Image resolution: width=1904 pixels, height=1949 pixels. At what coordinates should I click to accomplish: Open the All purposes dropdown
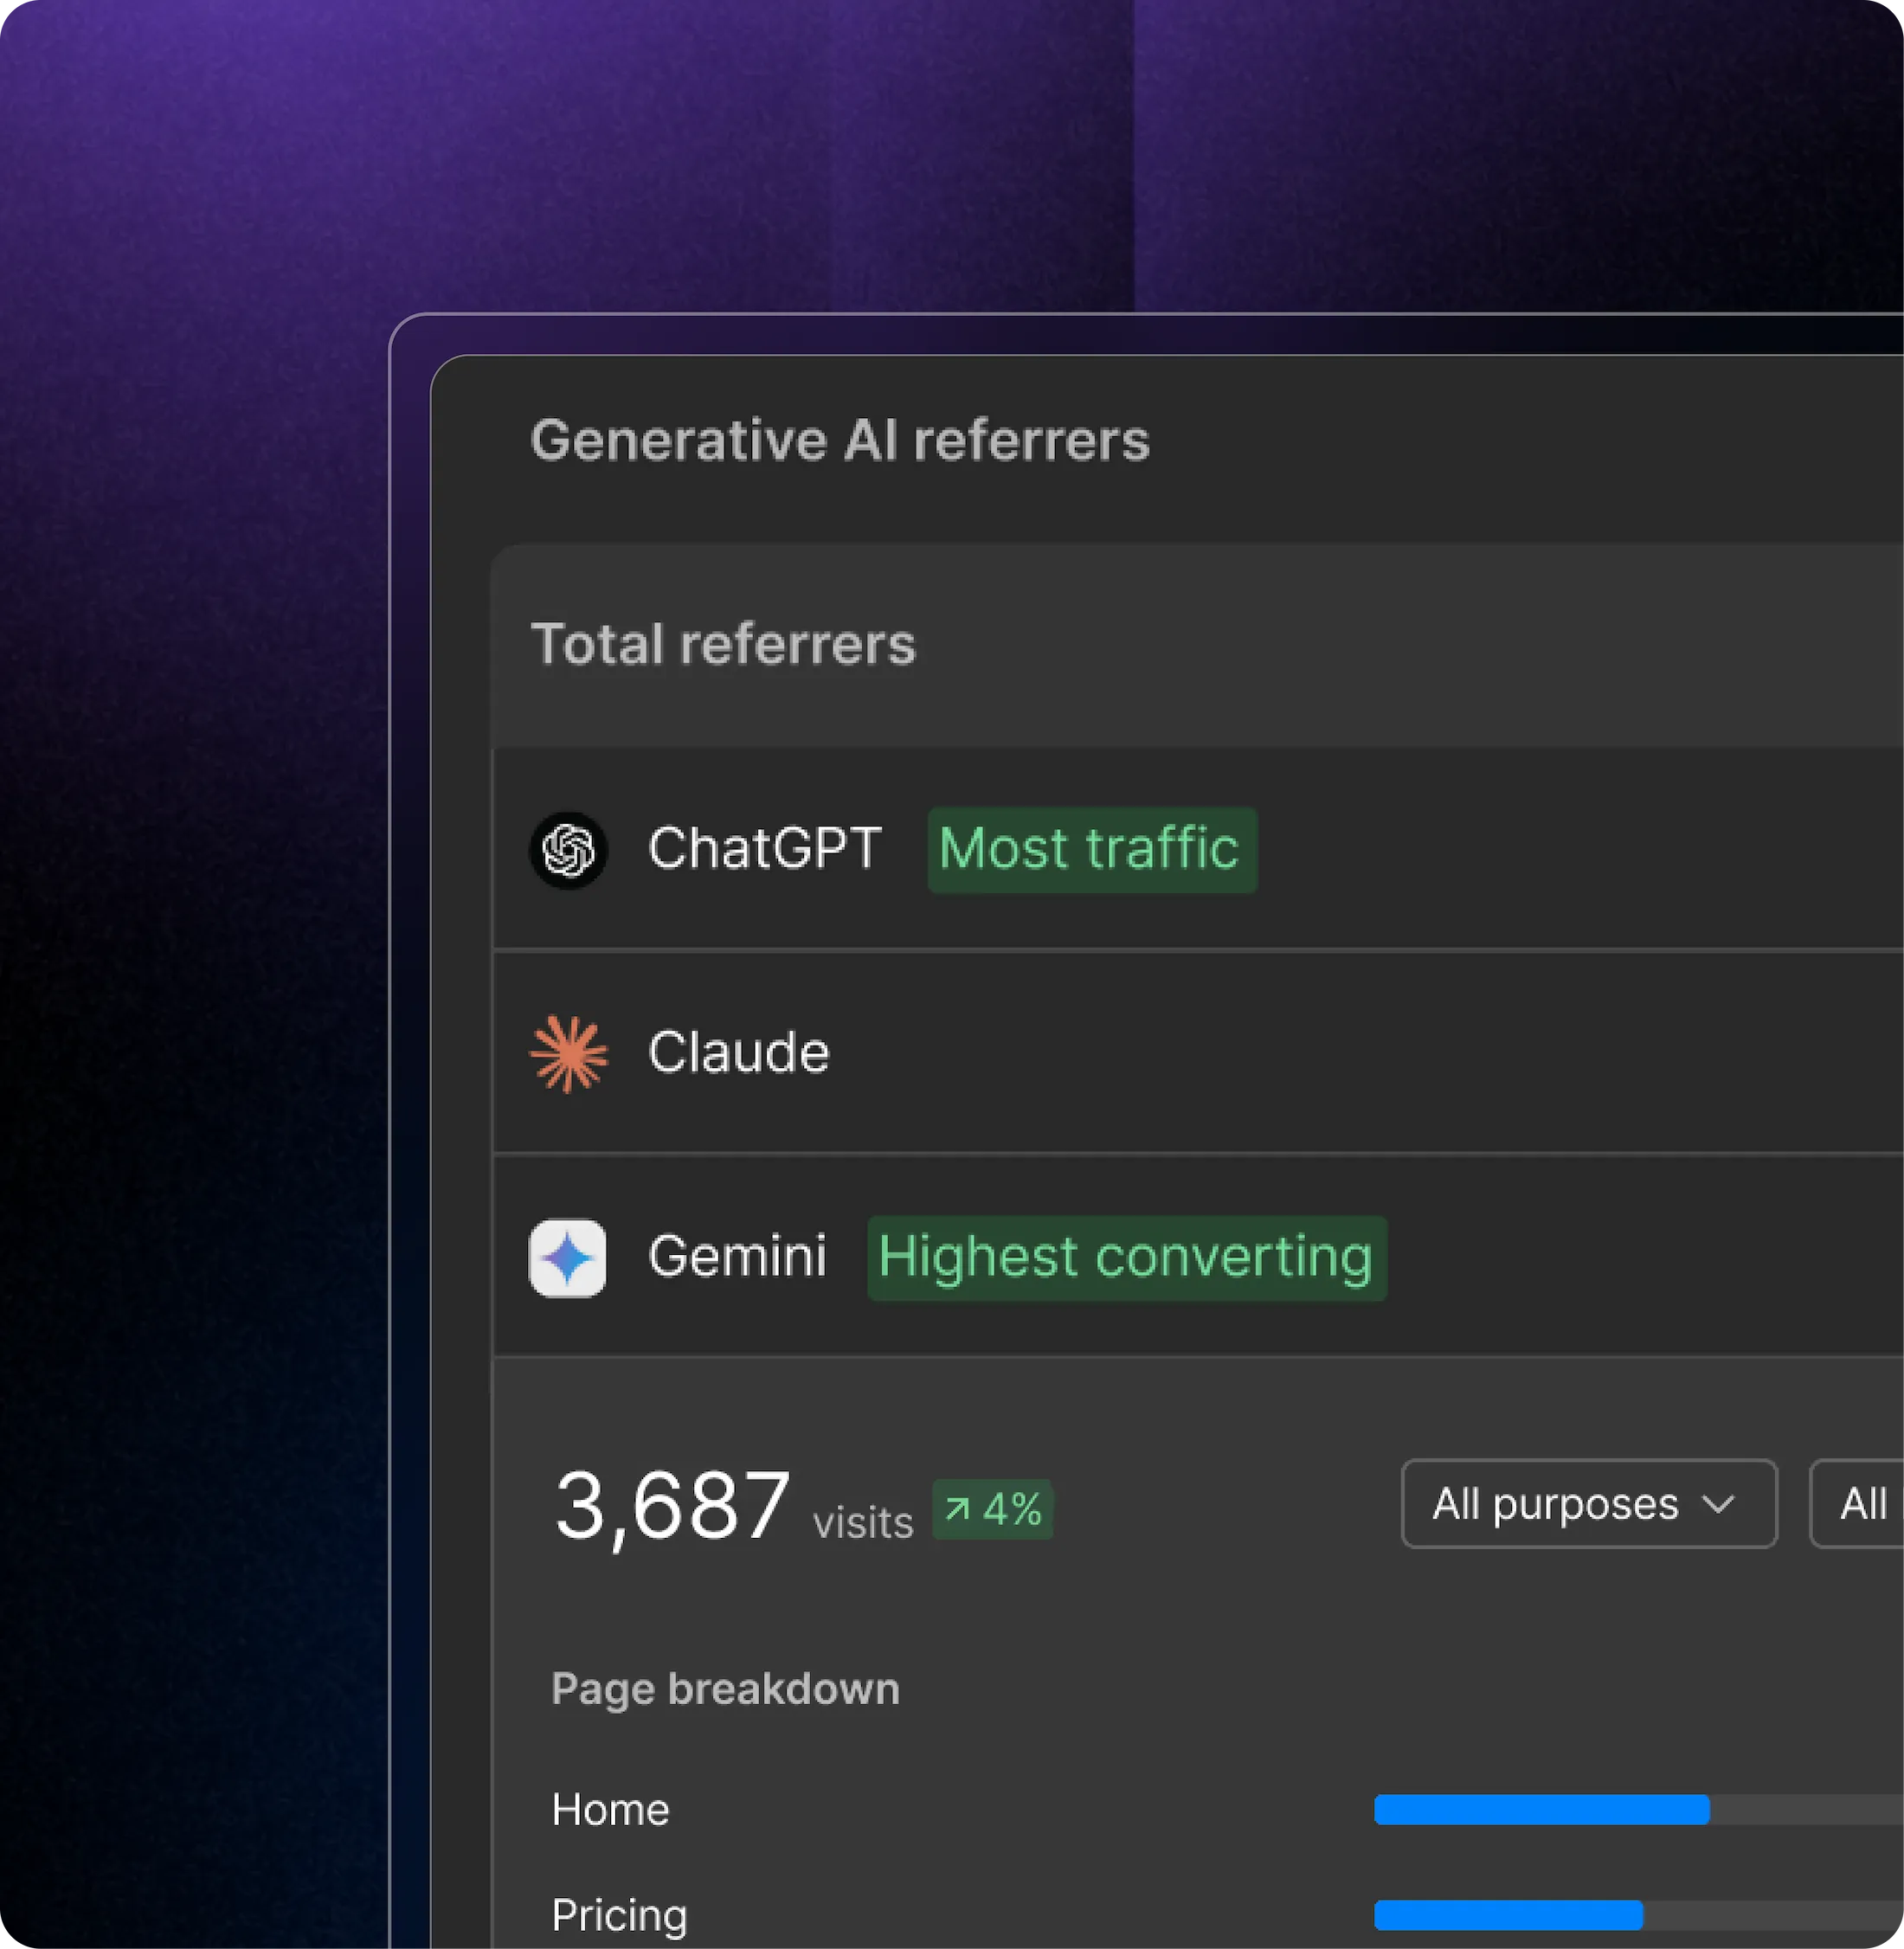pyautogui.click(x=1589, y=1504)
